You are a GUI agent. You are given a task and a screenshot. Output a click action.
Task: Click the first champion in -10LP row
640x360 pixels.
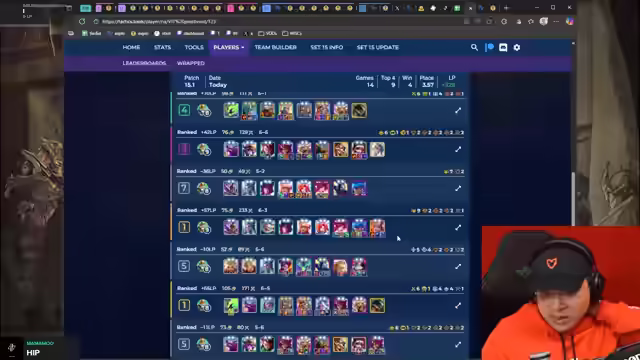click(231, 267)
